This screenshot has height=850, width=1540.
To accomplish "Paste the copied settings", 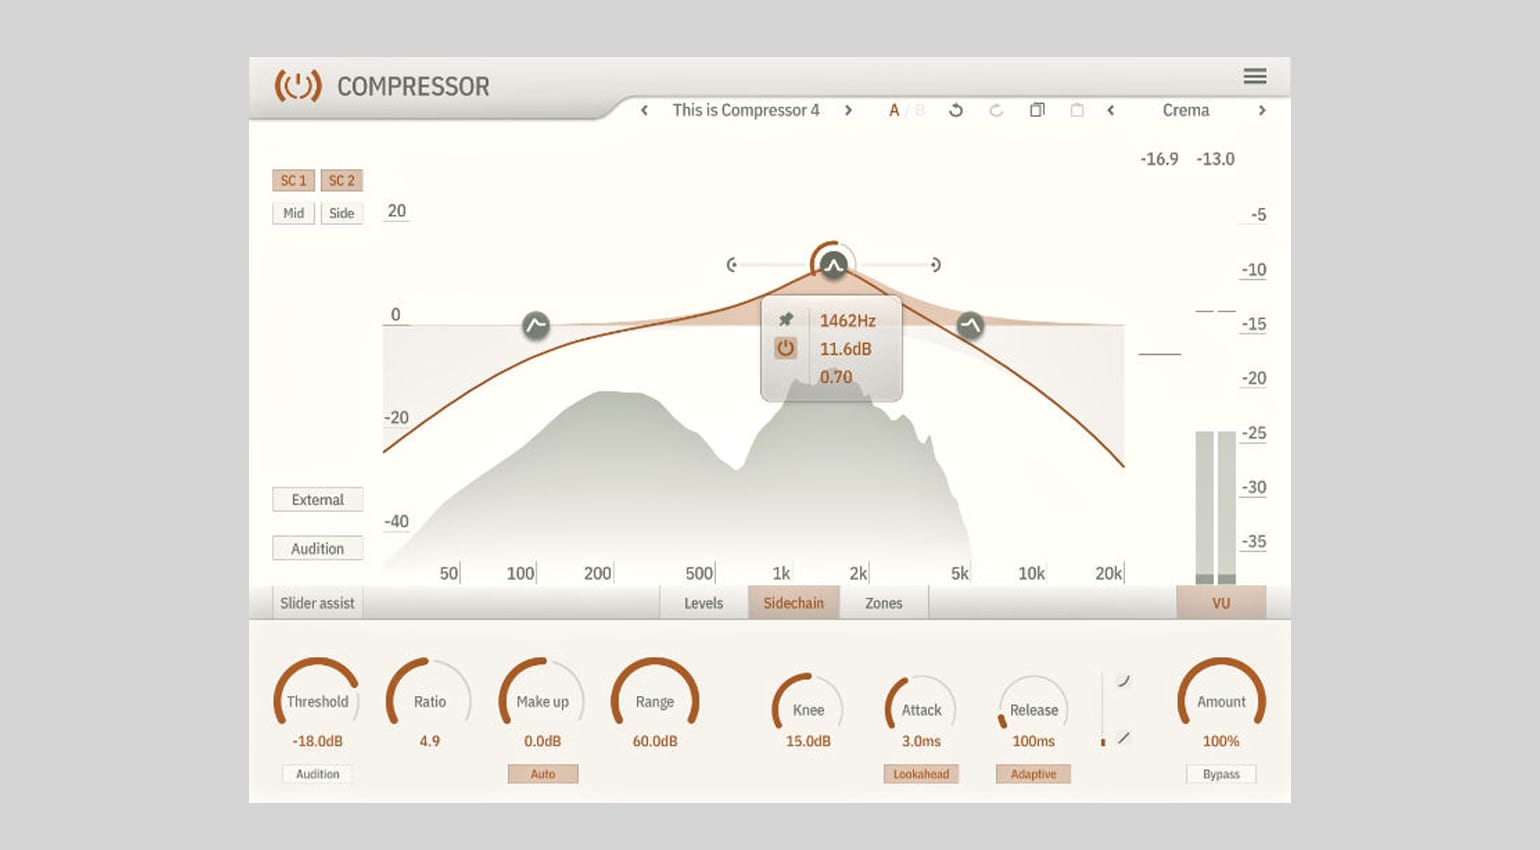I will pyautogui.click(x=1077, y=110).
